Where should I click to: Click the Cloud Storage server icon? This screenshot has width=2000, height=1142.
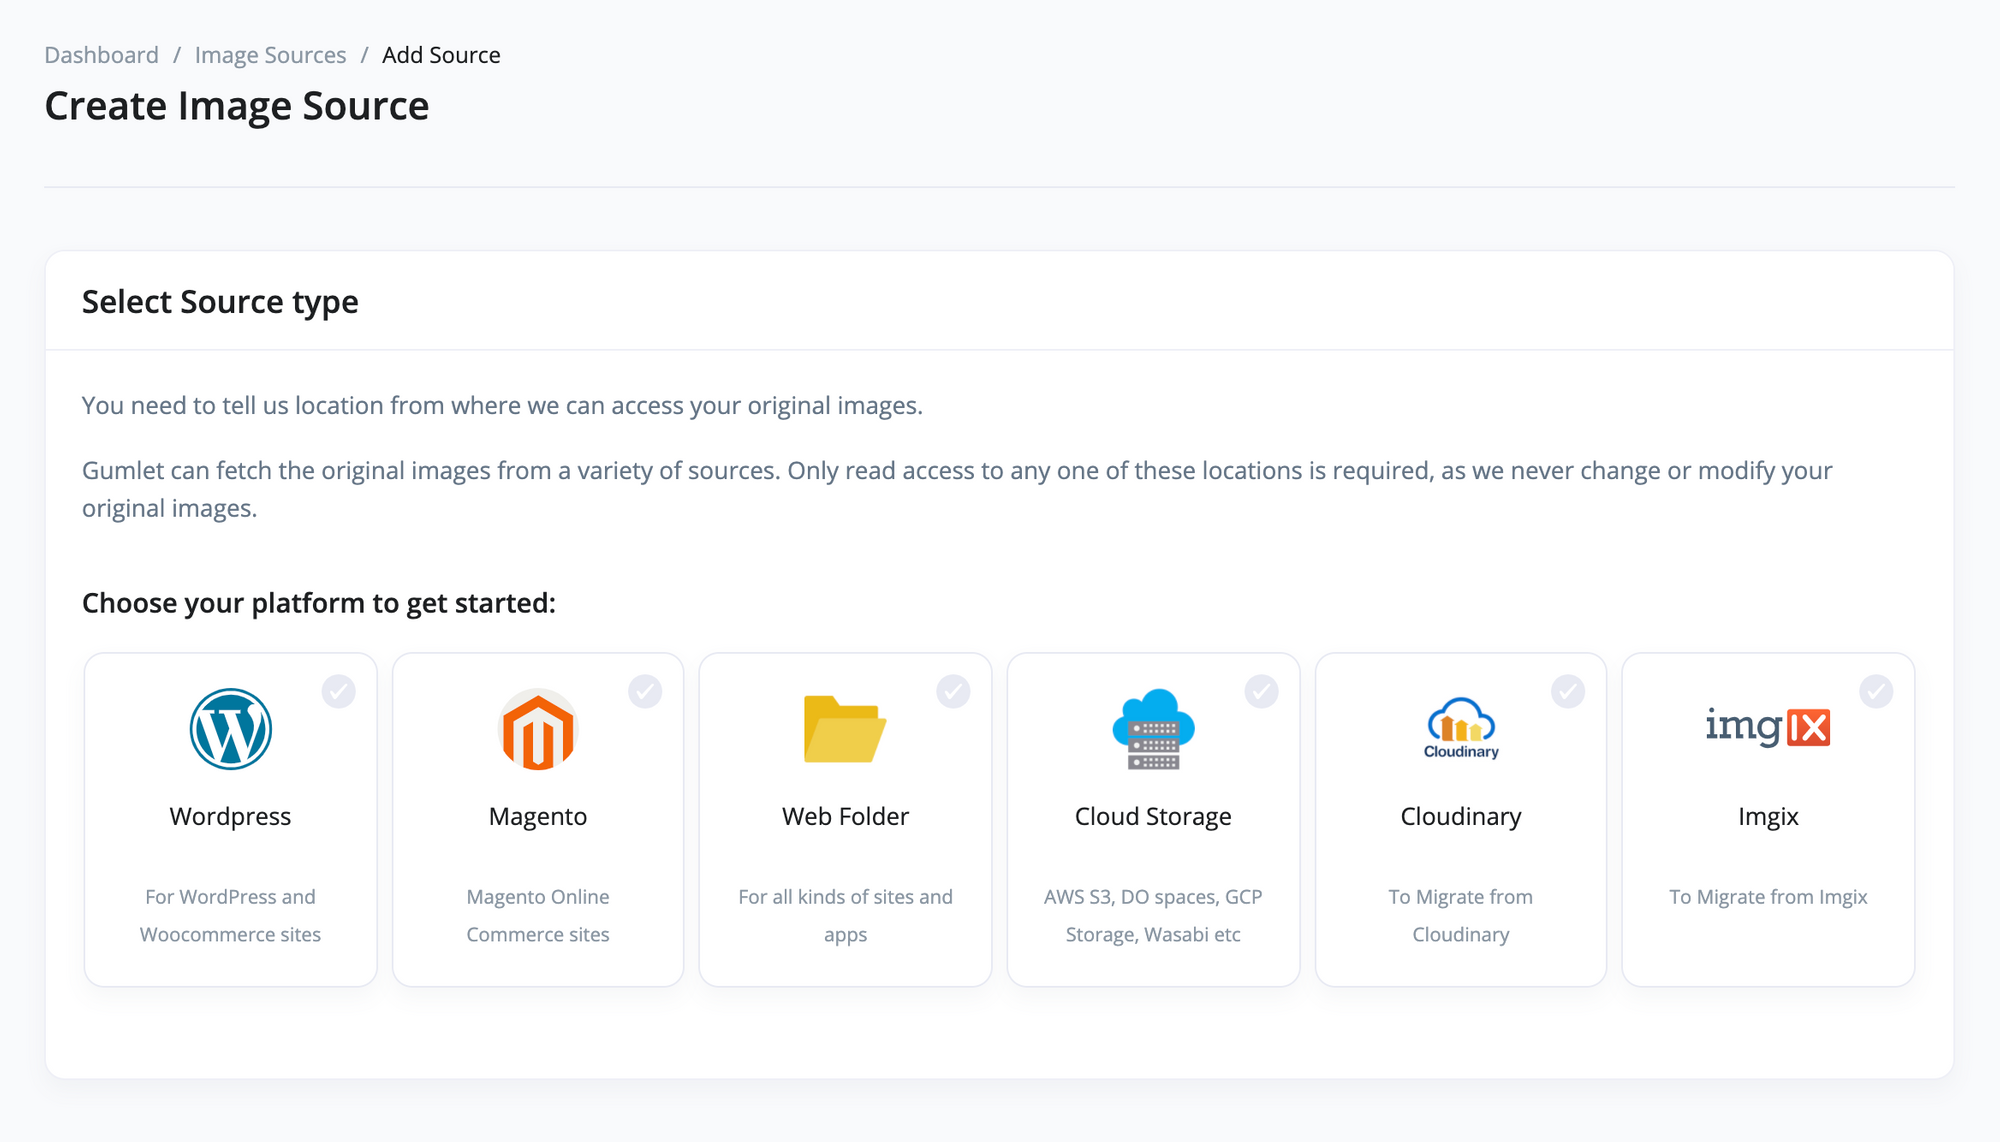1153,729
